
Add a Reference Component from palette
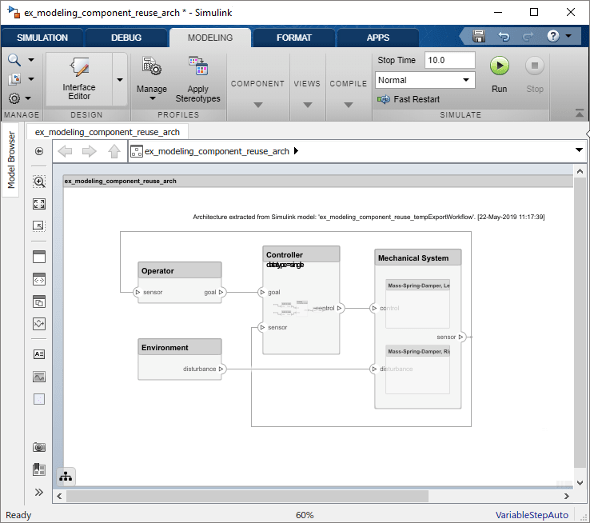[x=39, y=280]
